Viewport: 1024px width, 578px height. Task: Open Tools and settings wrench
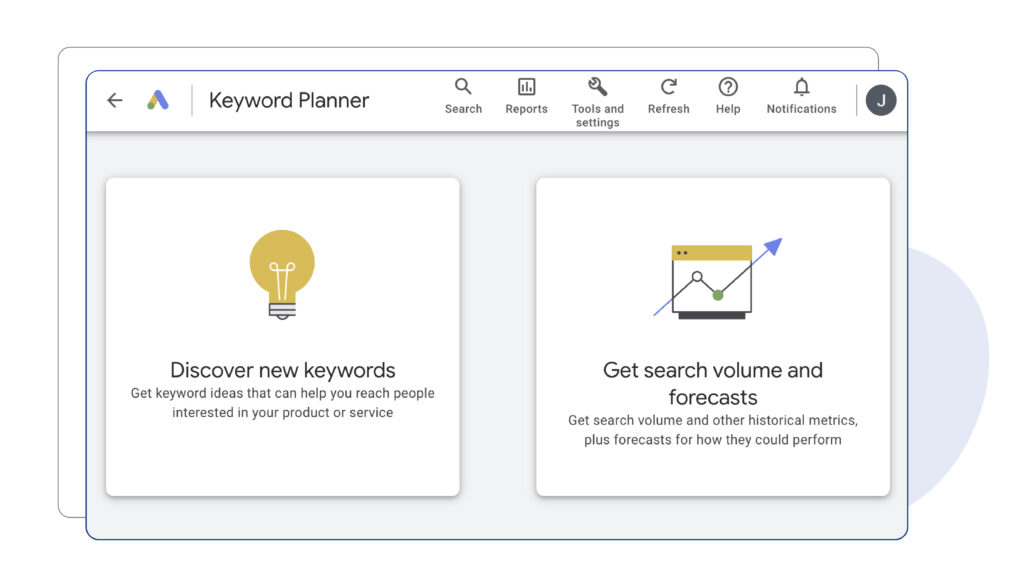coord(598,86)
